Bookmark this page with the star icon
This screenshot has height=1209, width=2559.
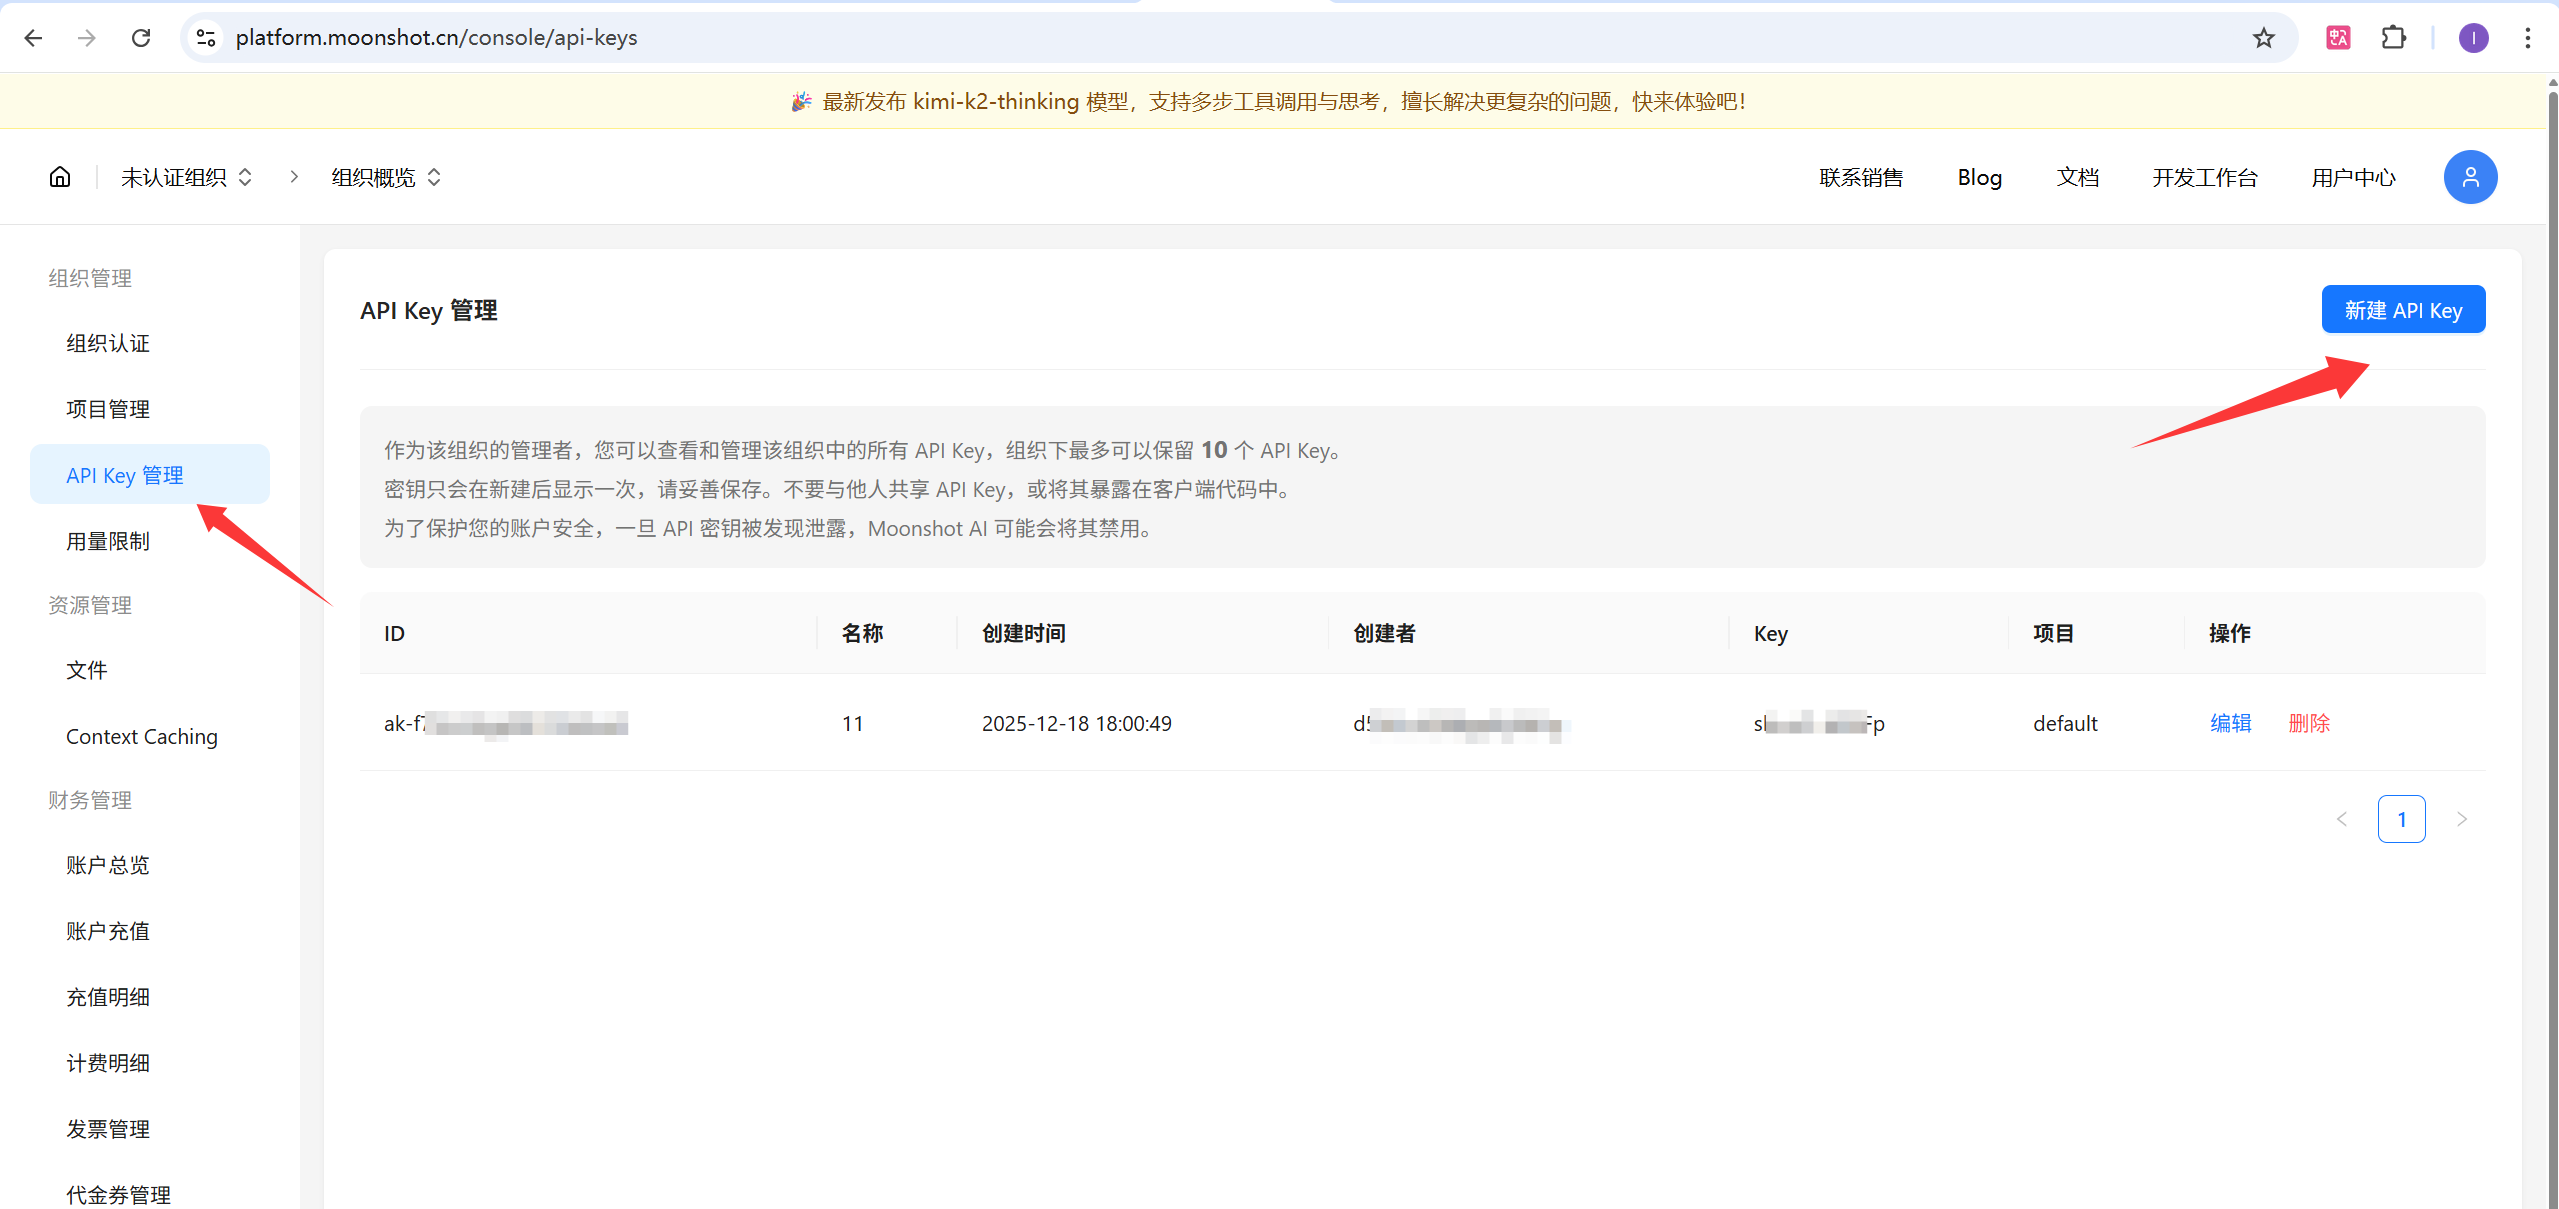click(x=2263, y=38)
